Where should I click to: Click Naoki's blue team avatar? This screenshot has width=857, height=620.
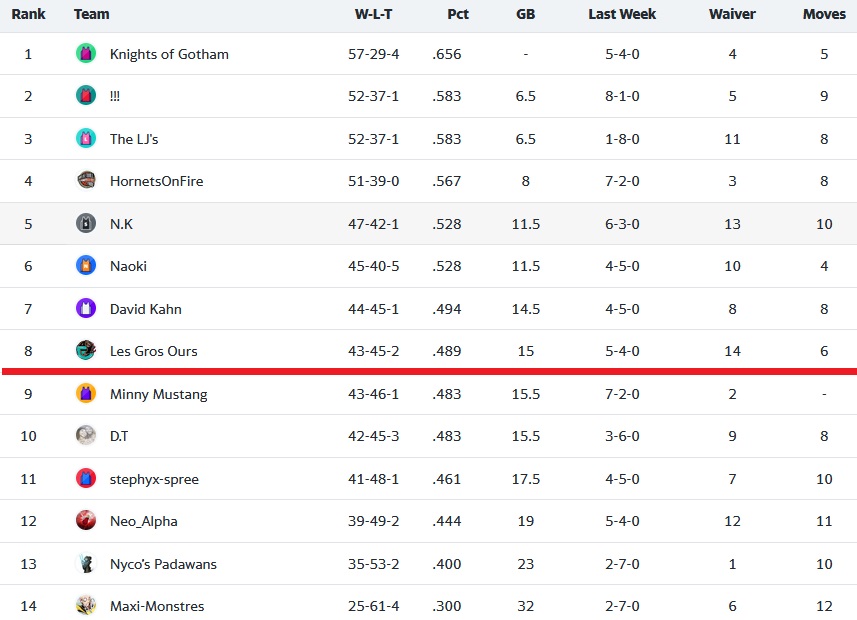click(x=86, y=266)
